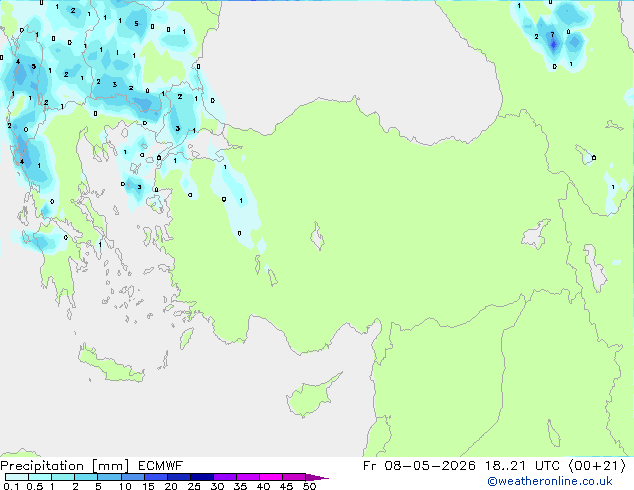Click the island of Cyprus on the map
634x490 pixels.
[311, 396]
